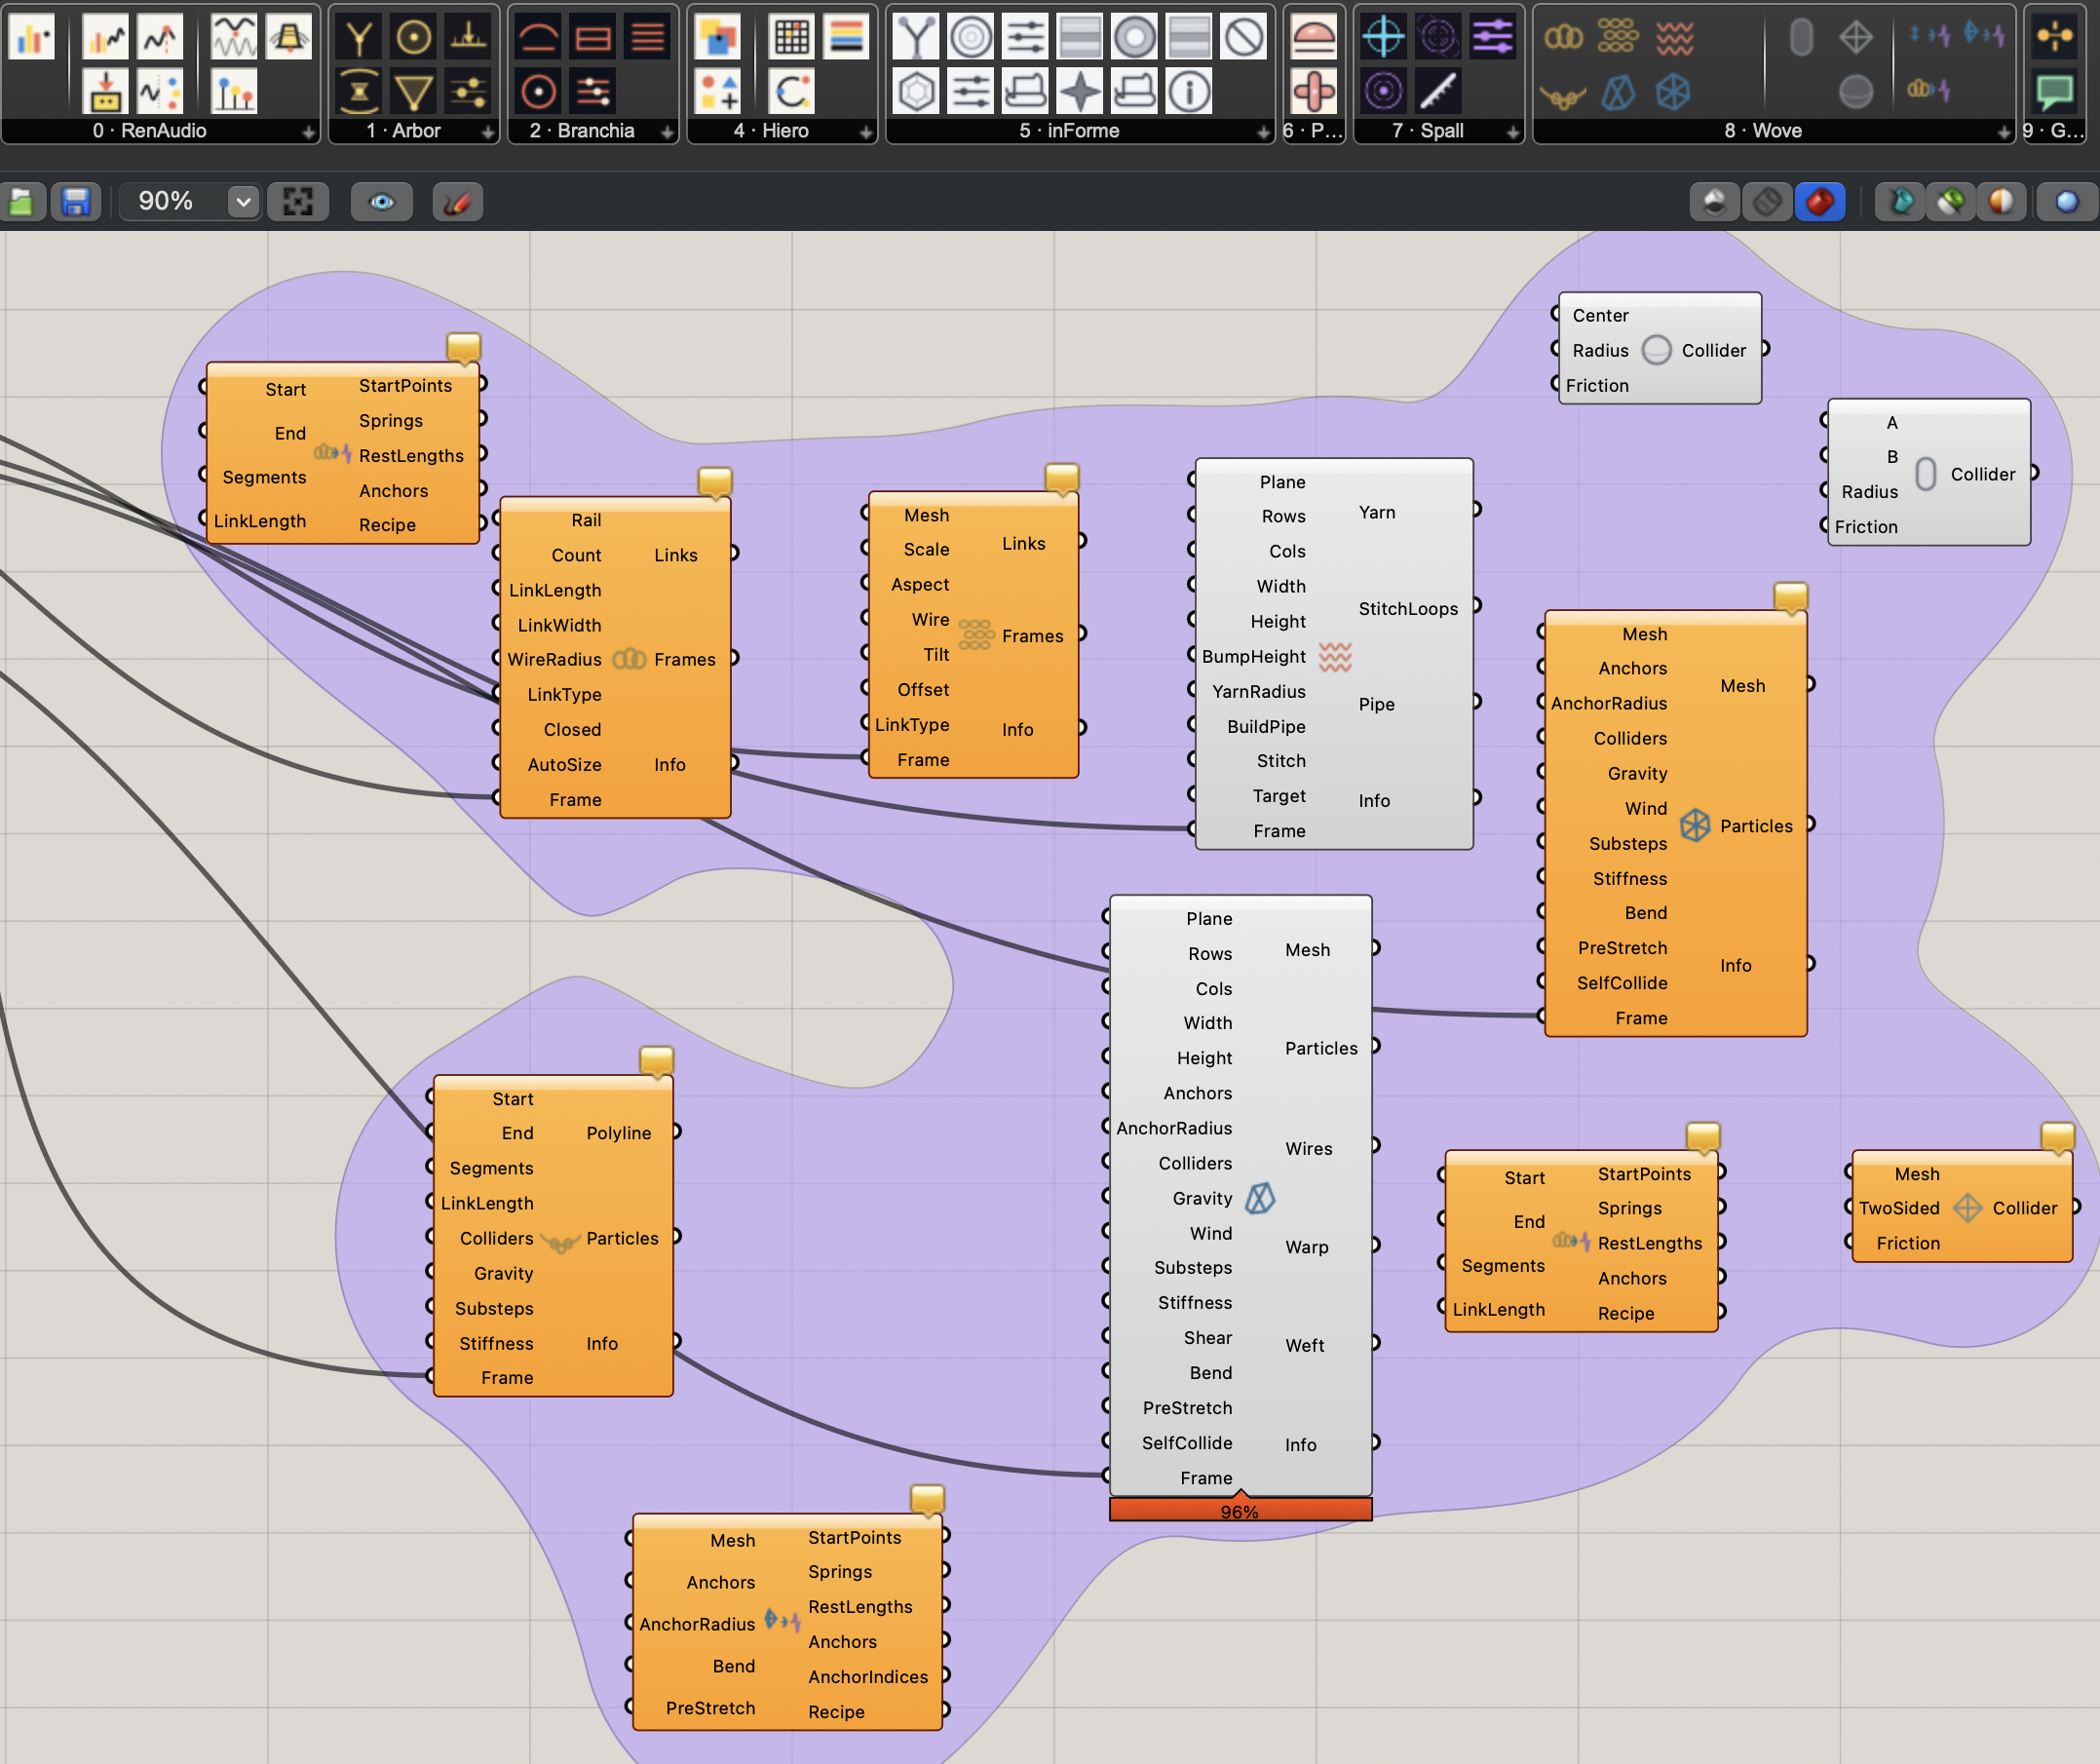Select the red sketch pencil tool icon
Image resolution: width=2100 pixels, height=1764 pixels.
(x=457, y=201)
